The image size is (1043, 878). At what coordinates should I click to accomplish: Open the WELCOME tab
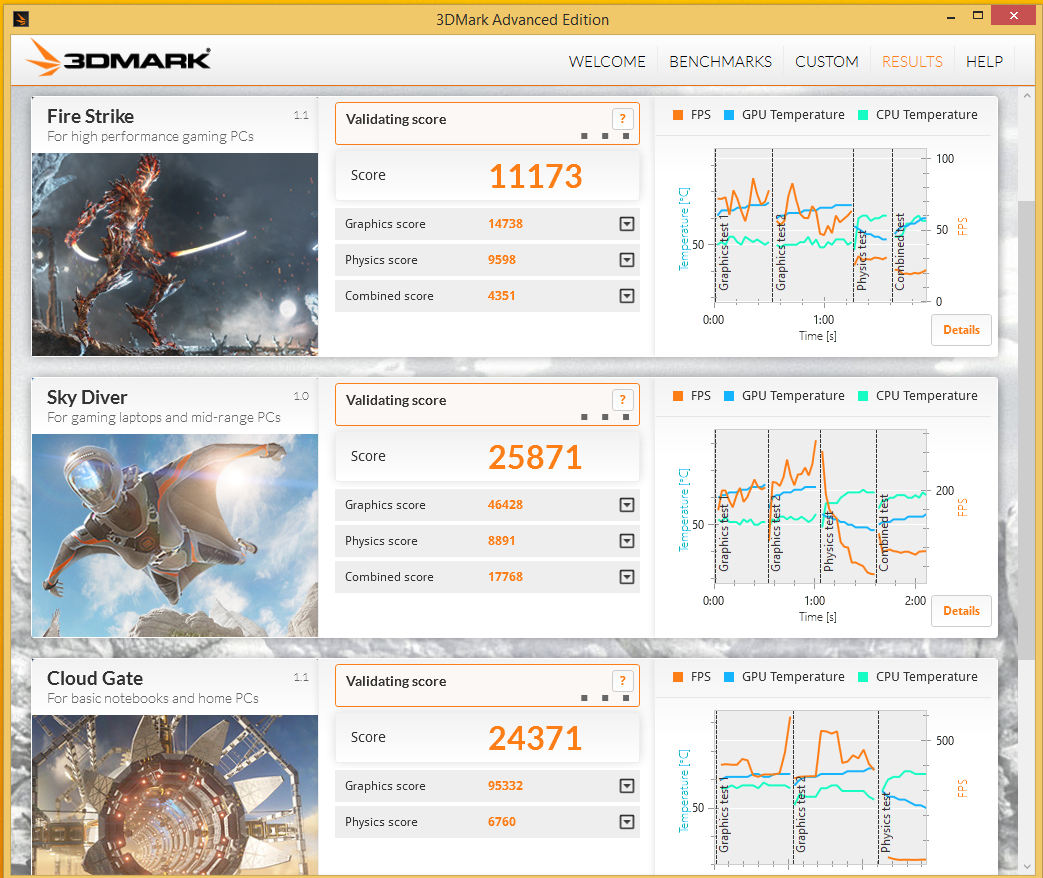(607, 62)
